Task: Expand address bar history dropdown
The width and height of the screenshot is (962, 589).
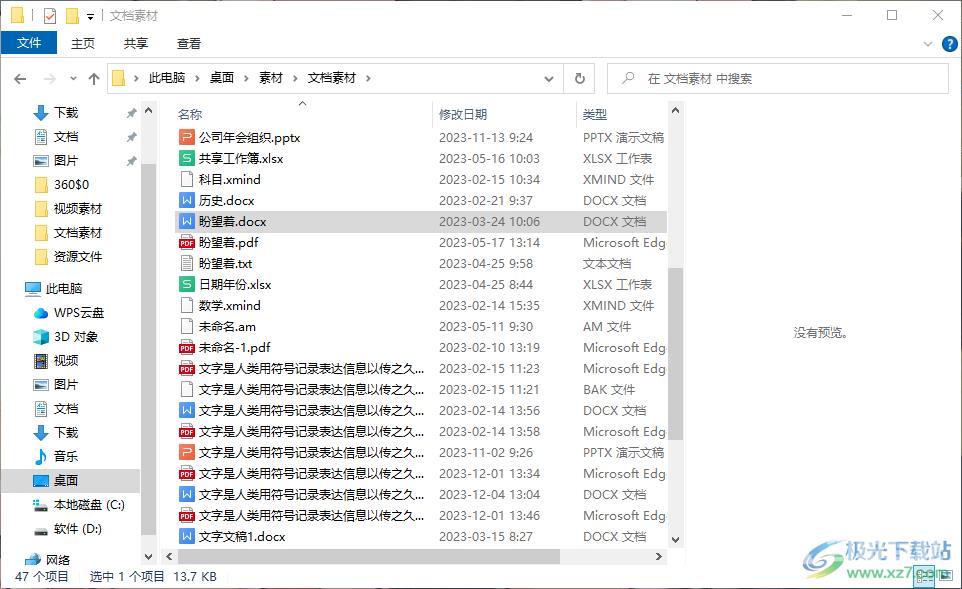Action: tap(548, 79)
